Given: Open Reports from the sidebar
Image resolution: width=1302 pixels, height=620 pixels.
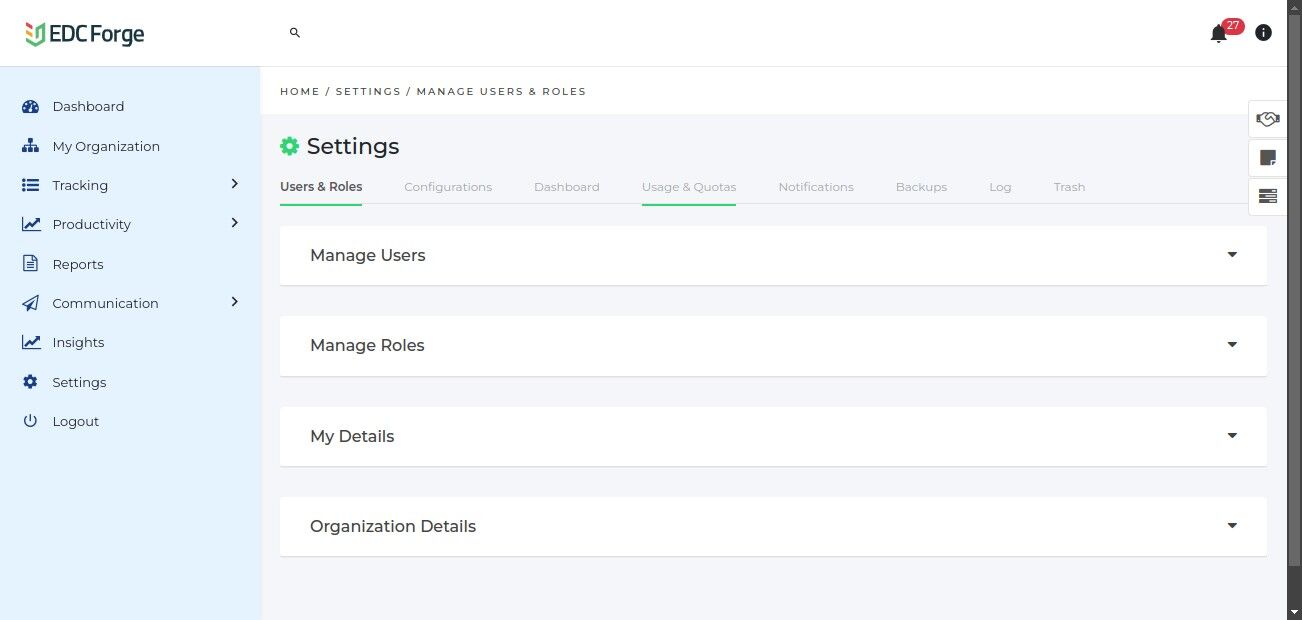Looking at the screenshot, I should pyautogui.click(x=78, y=264).
